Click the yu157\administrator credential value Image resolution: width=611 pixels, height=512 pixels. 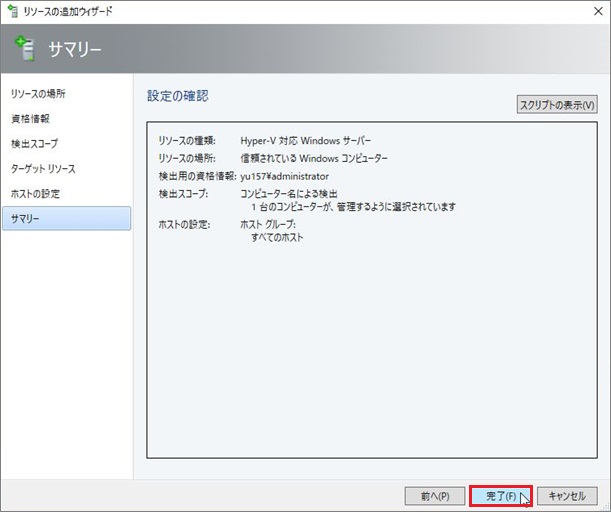coord(284,176)
